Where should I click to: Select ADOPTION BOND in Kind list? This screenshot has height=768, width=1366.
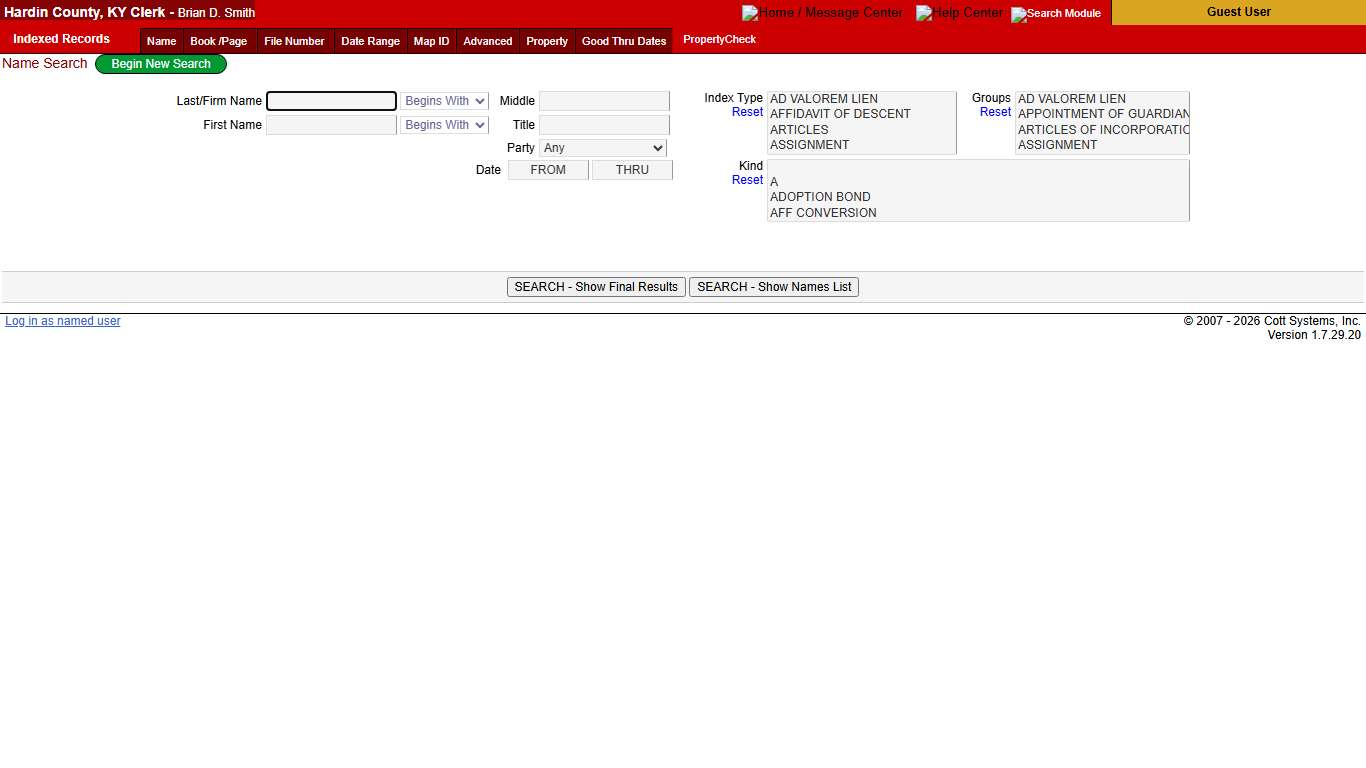click(820, 196)
